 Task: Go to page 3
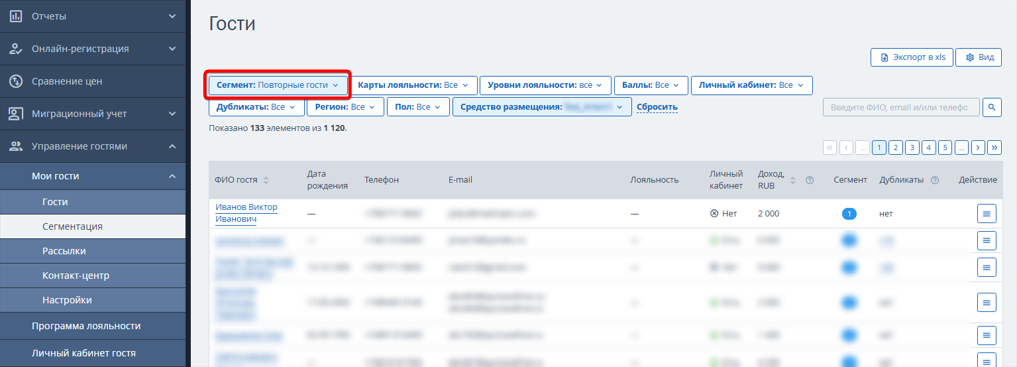click(912, 147)
